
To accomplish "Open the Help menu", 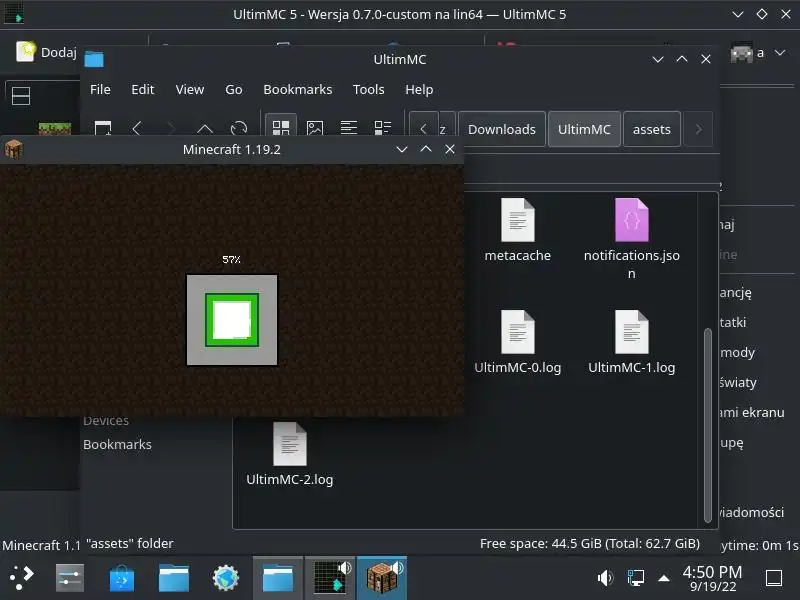I will [419, 89].
